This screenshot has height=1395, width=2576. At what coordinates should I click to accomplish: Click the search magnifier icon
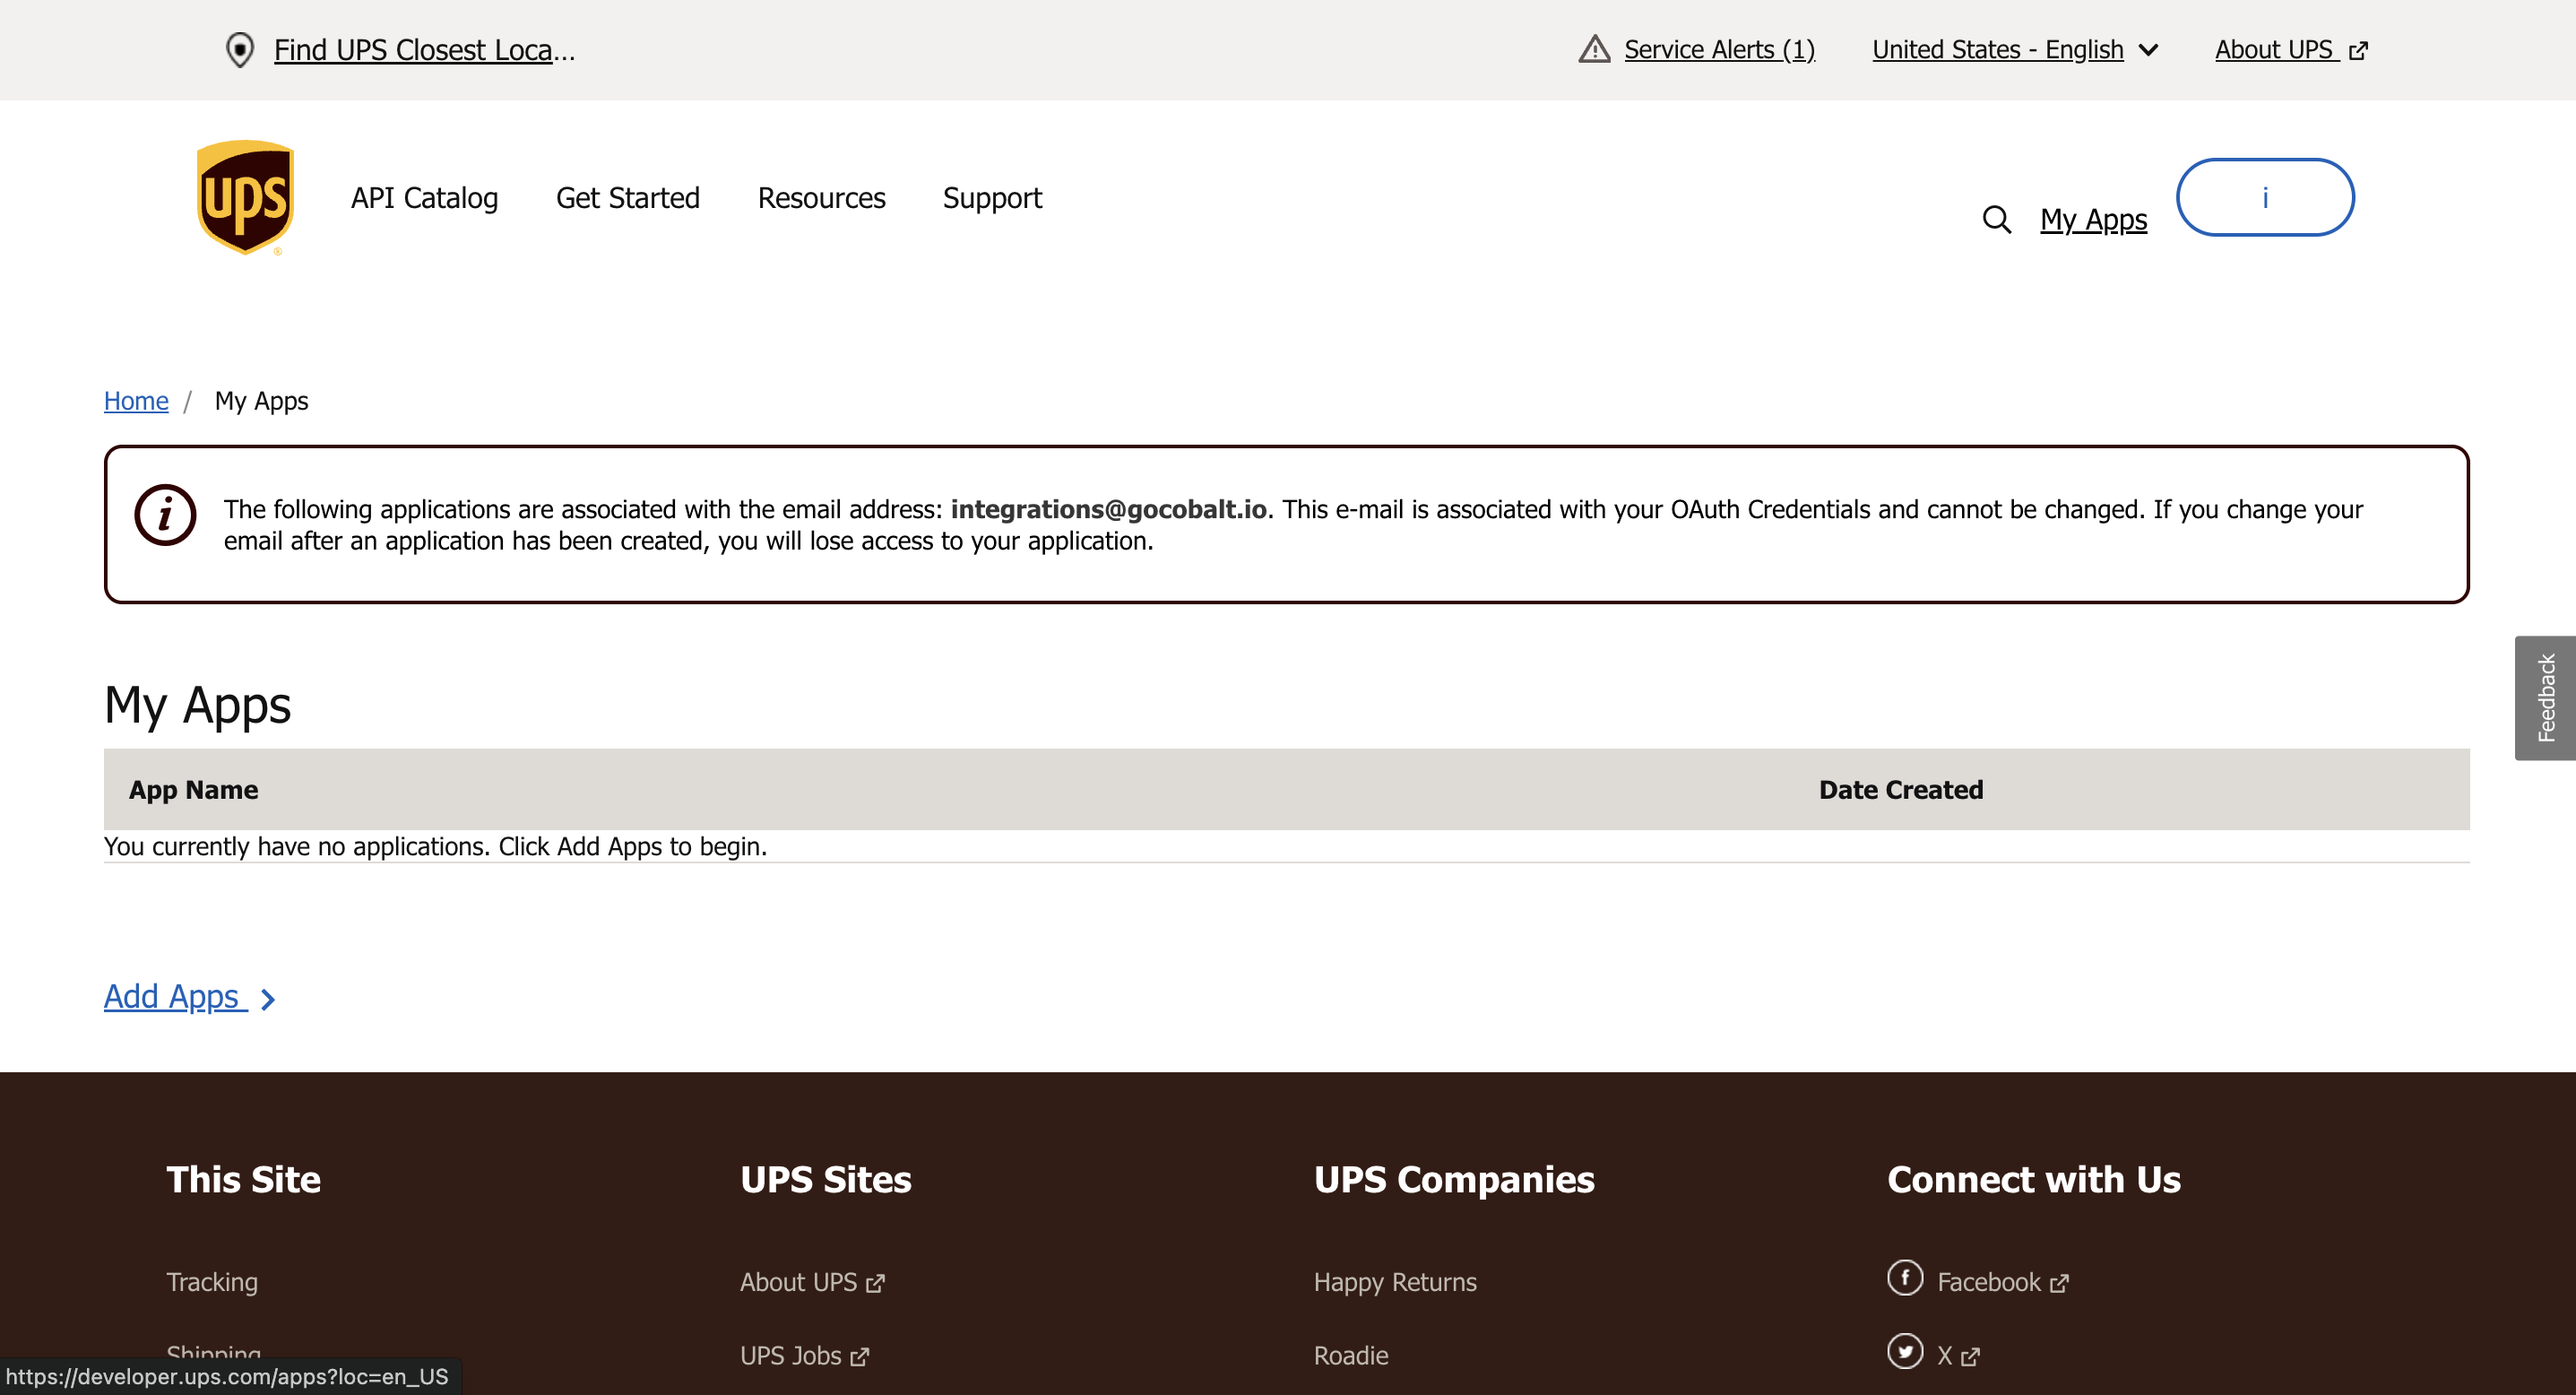point(1996,219)
